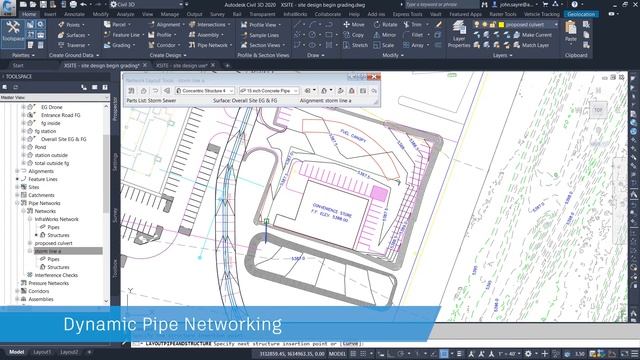
Task: Choose the Scale tool
Action: coord(384,45)
